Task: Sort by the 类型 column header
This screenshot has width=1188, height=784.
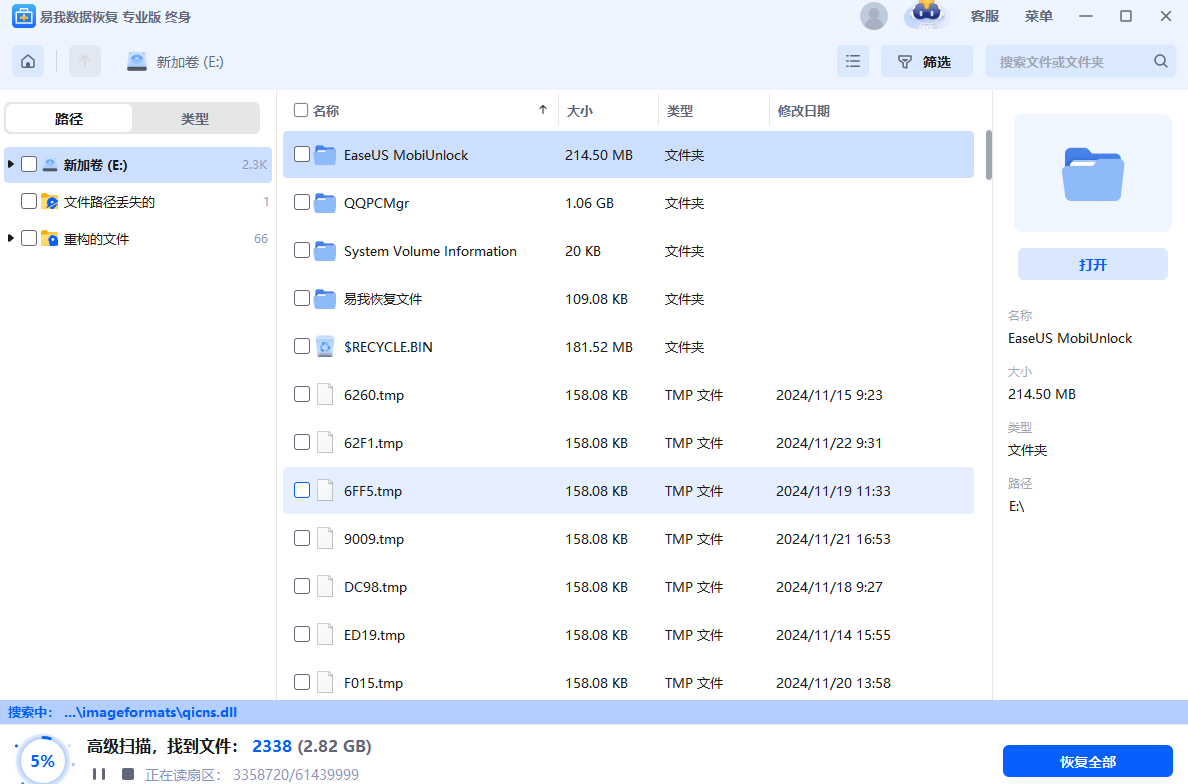Action: (x=680, y=111)
